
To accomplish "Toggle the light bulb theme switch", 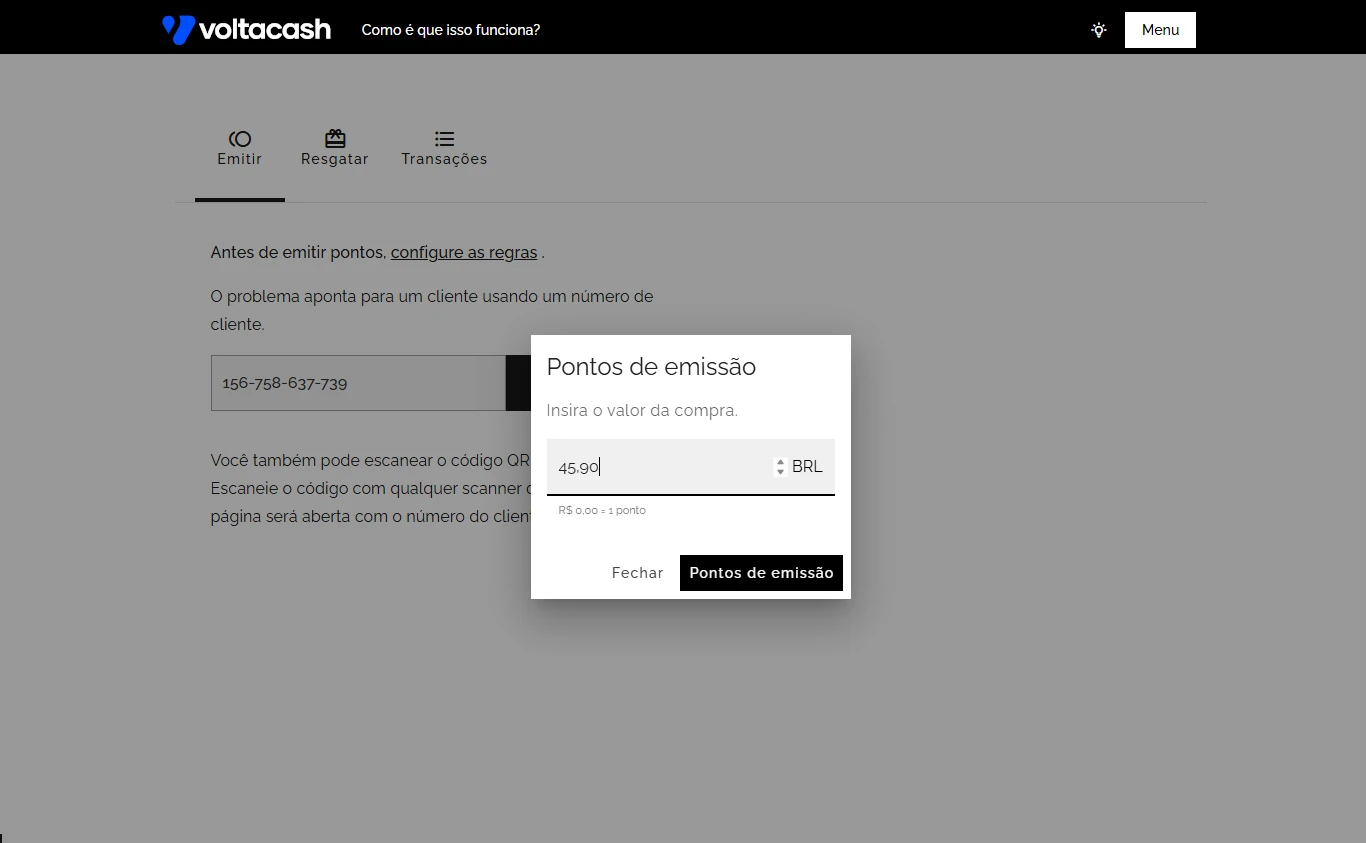I will 1099,30.
